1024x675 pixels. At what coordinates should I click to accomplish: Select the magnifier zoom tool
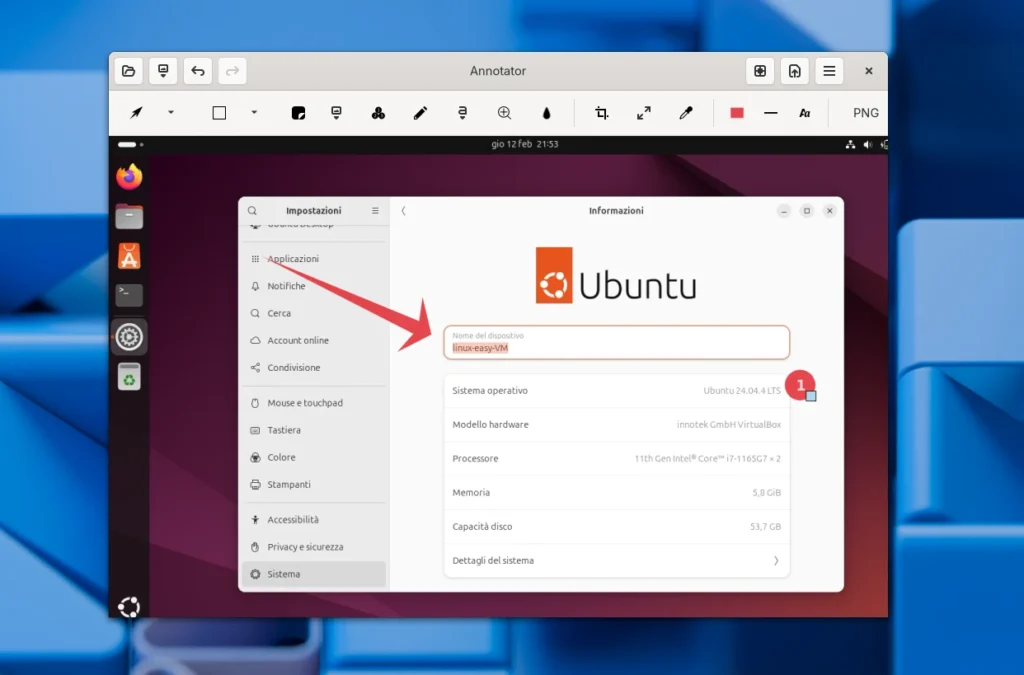(504, 112)
